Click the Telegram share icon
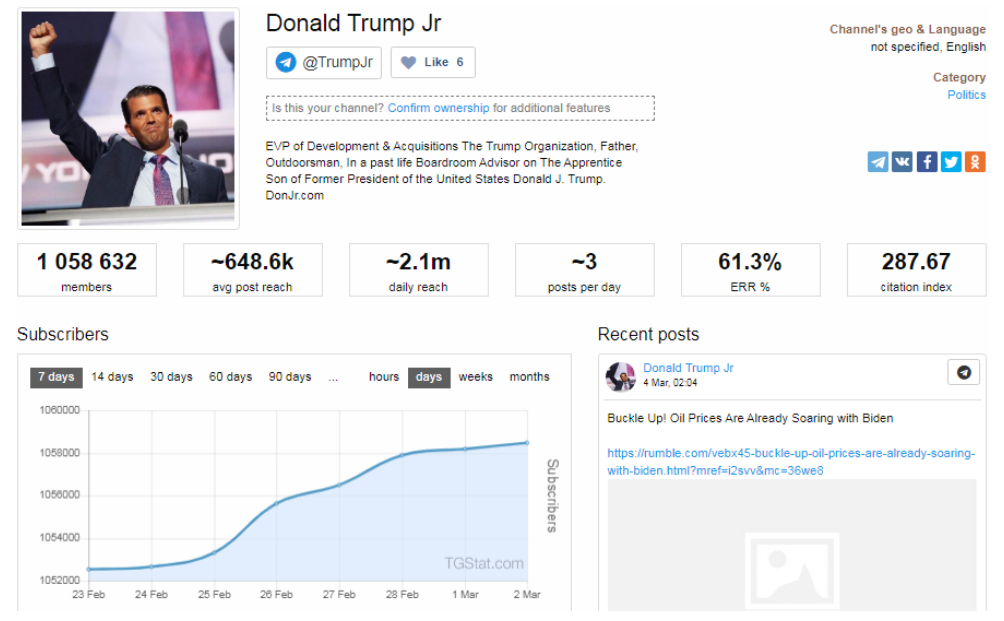 pos(878,162)
